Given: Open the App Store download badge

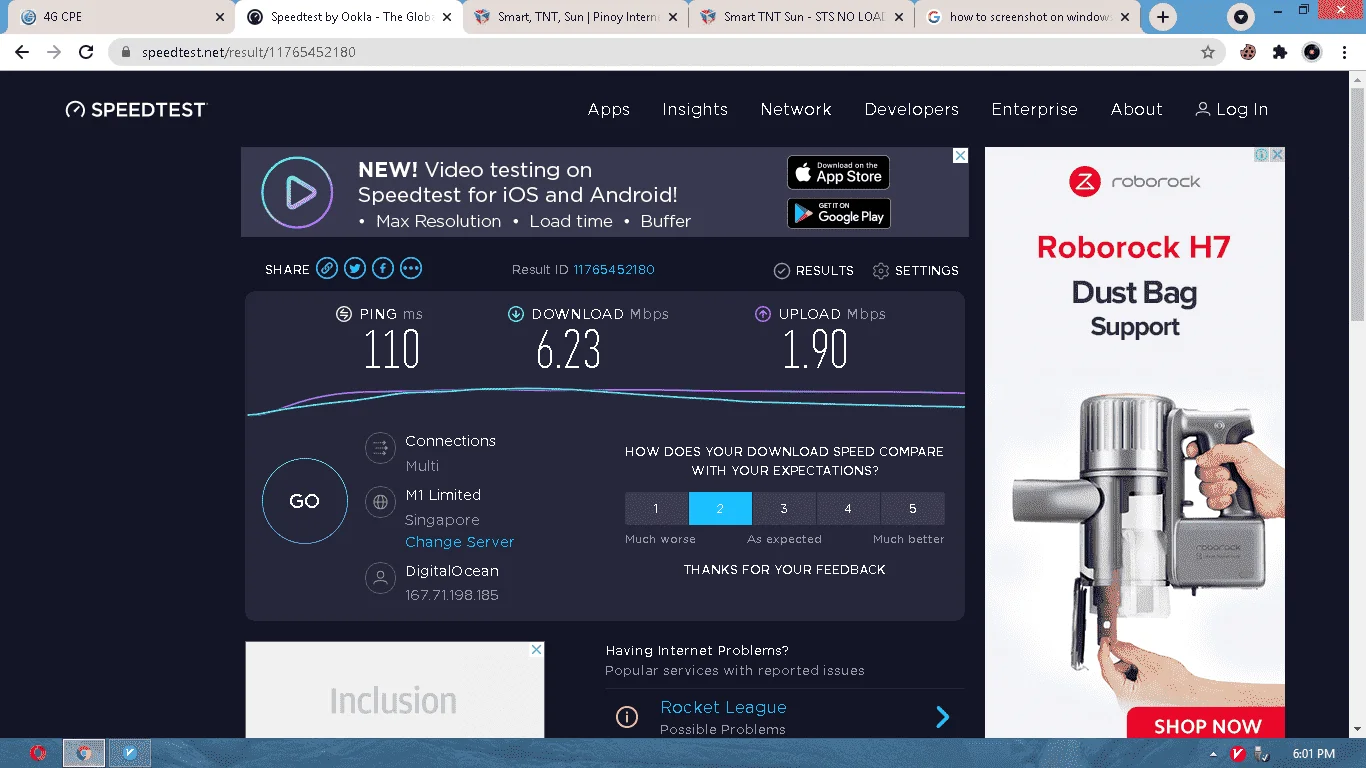Looking at the screenshot, I should (838, 172).
